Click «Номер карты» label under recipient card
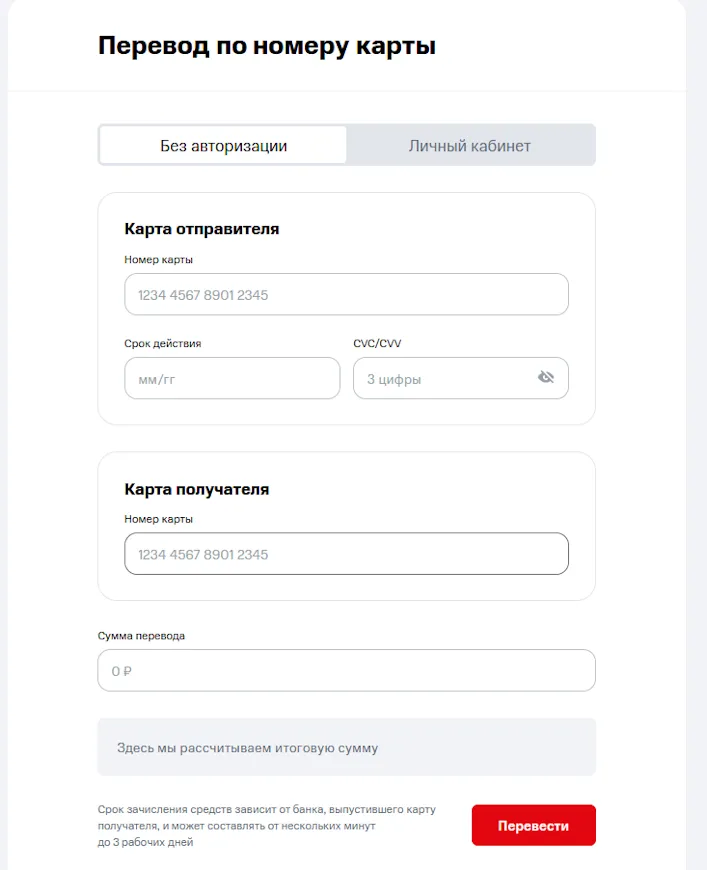 158,519
